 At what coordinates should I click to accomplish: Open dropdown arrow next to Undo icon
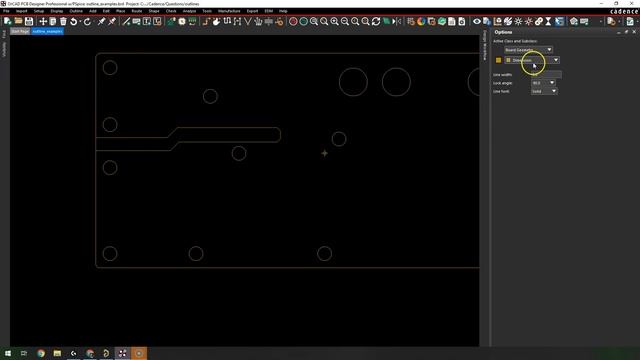(x=80, y=21)
